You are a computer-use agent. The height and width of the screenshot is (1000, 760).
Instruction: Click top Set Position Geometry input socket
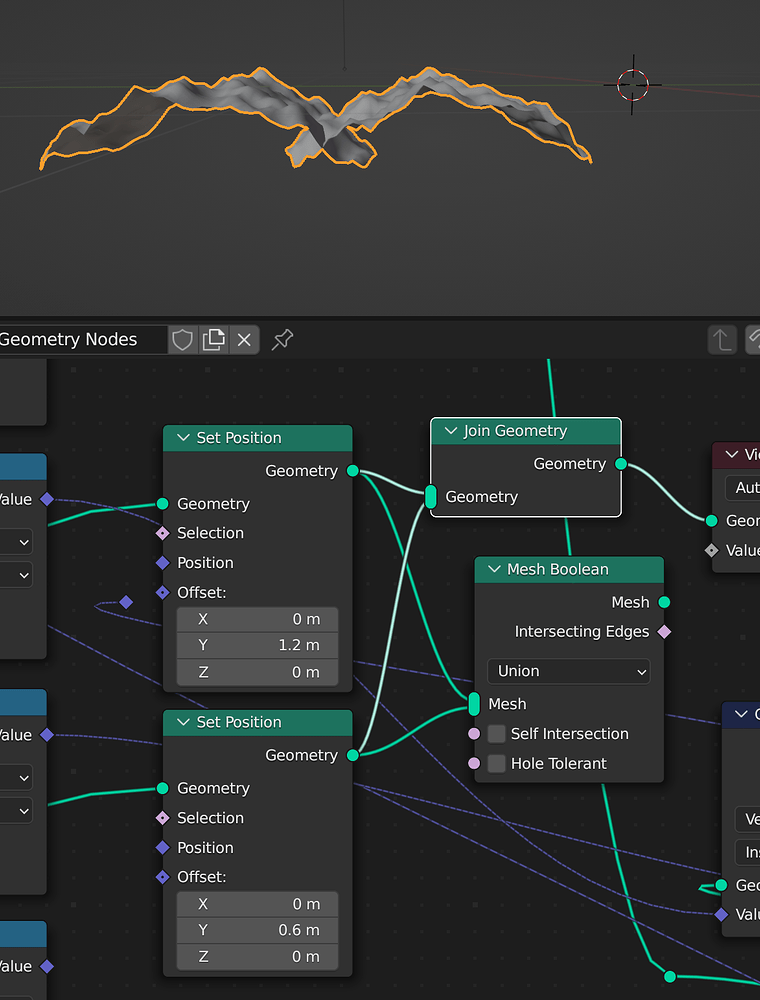(163, 504)
